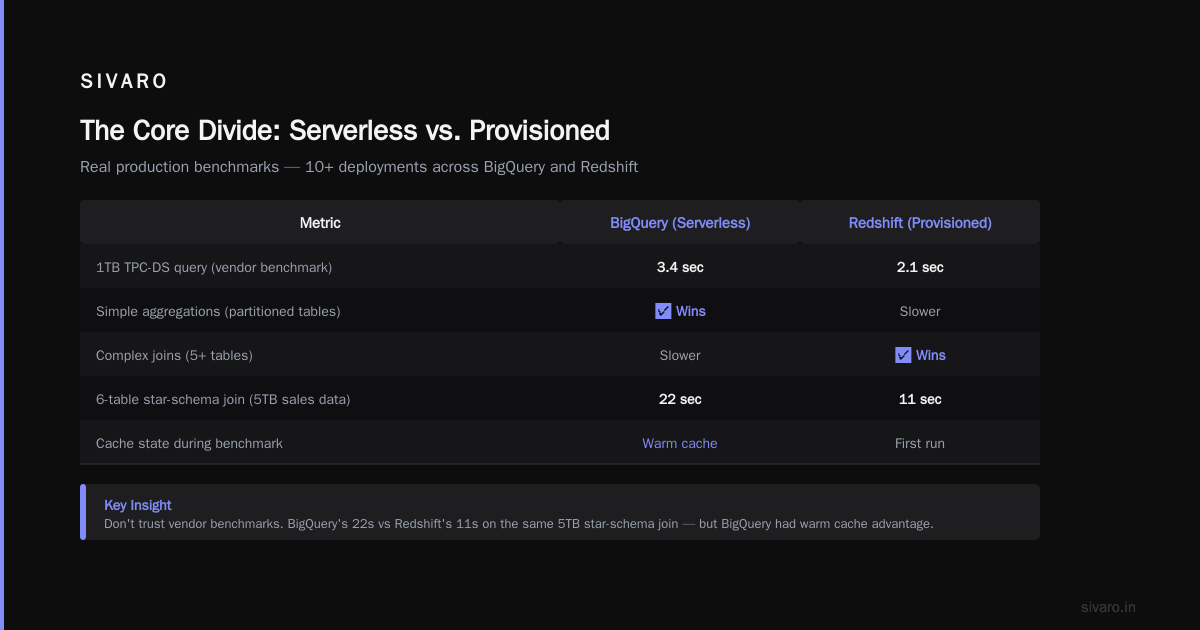Screen dimensions: 1200x630
Task: Click the subtitle about real production benchmarks
Action: click(x=359, y=167)
